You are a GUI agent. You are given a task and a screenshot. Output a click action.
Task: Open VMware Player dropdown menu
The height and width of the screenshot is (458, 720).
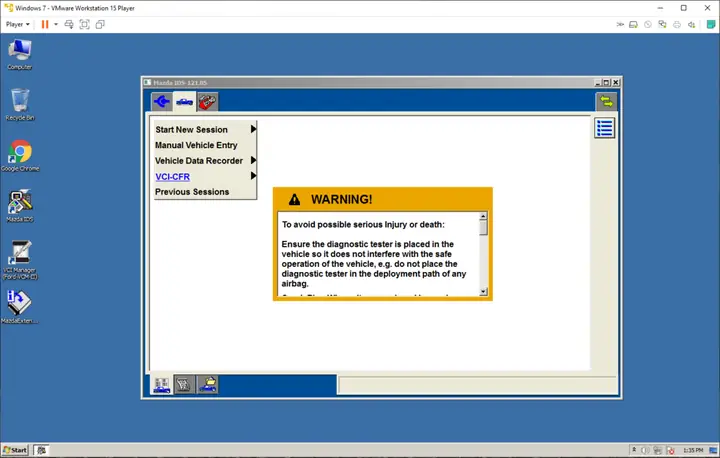click(x=18, y=24)
